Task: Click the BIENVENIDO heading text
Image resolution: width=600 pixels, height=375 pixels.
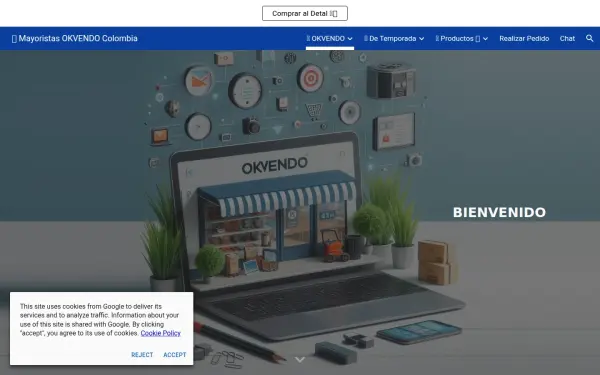Action: tap(499, 212)
